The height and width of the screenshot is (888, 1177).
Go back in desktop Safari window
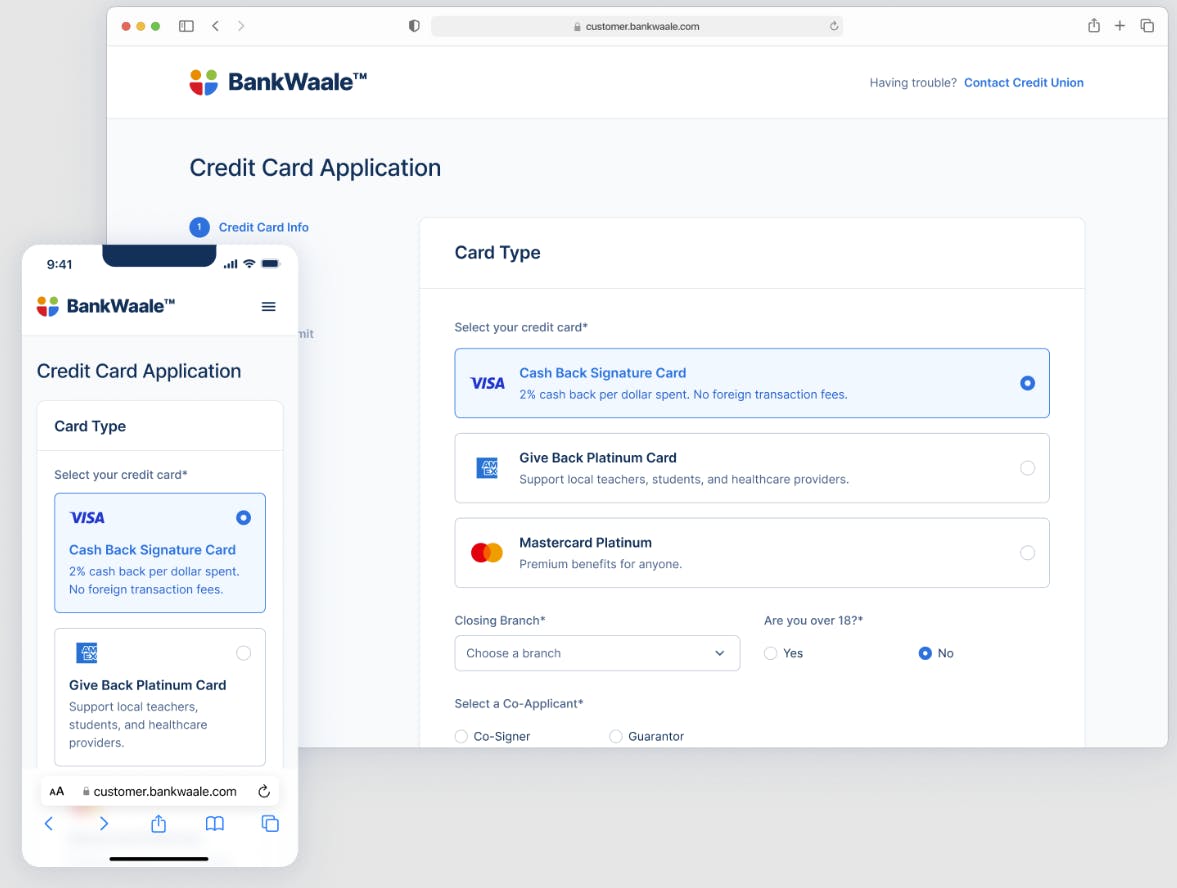click(x=215, y=26)
